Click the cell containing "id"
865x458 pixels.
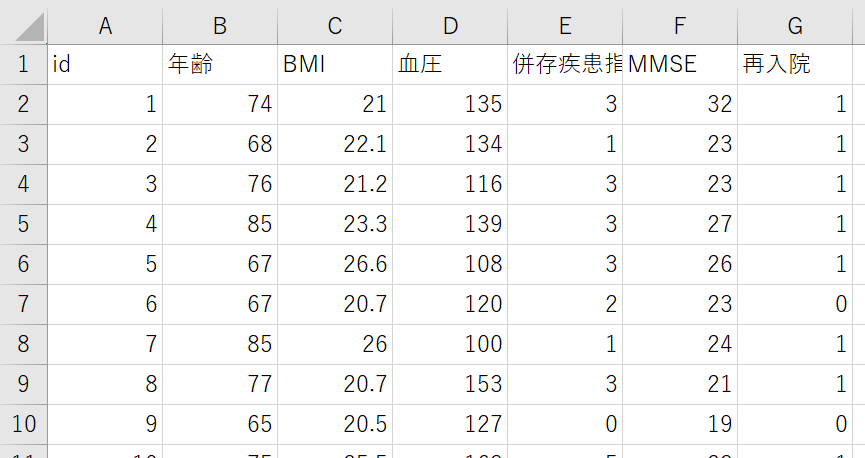[x=104, y=65]
